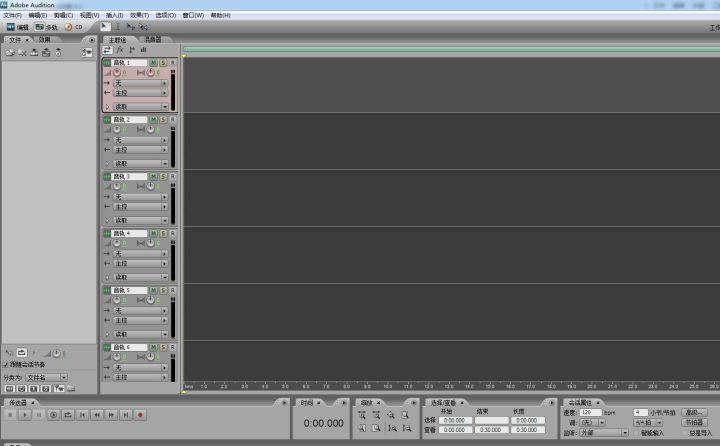The image size is (720, 446).
Task: Open the 效果(T) menu
Action: 139,16
